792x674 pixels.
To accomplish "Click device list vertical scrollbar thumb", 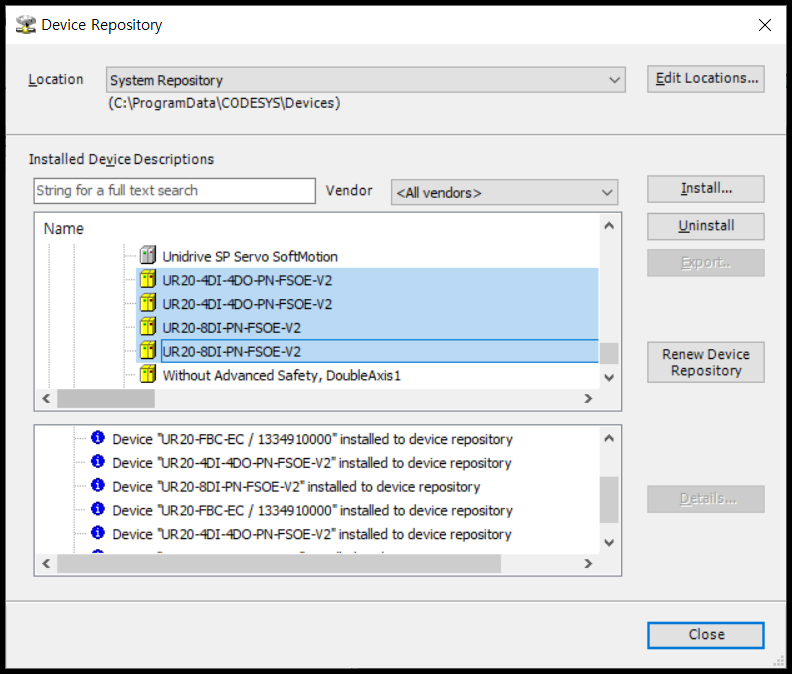I will (x=609, y=353).
